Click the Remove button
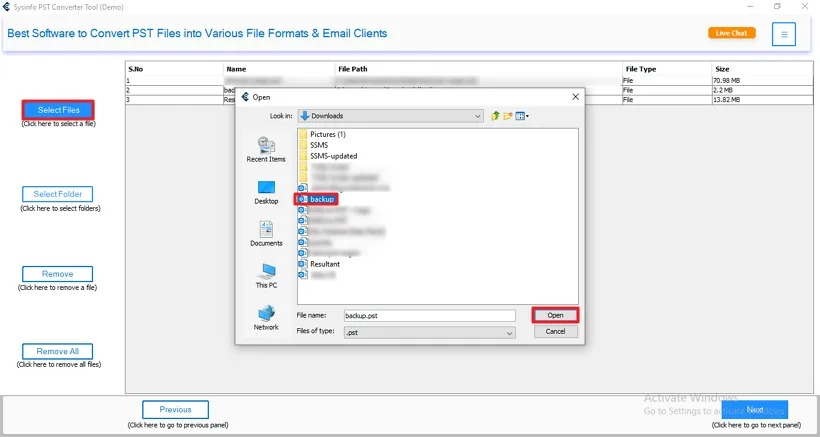This screenshot has width=820, height=437. coord(58,274)
